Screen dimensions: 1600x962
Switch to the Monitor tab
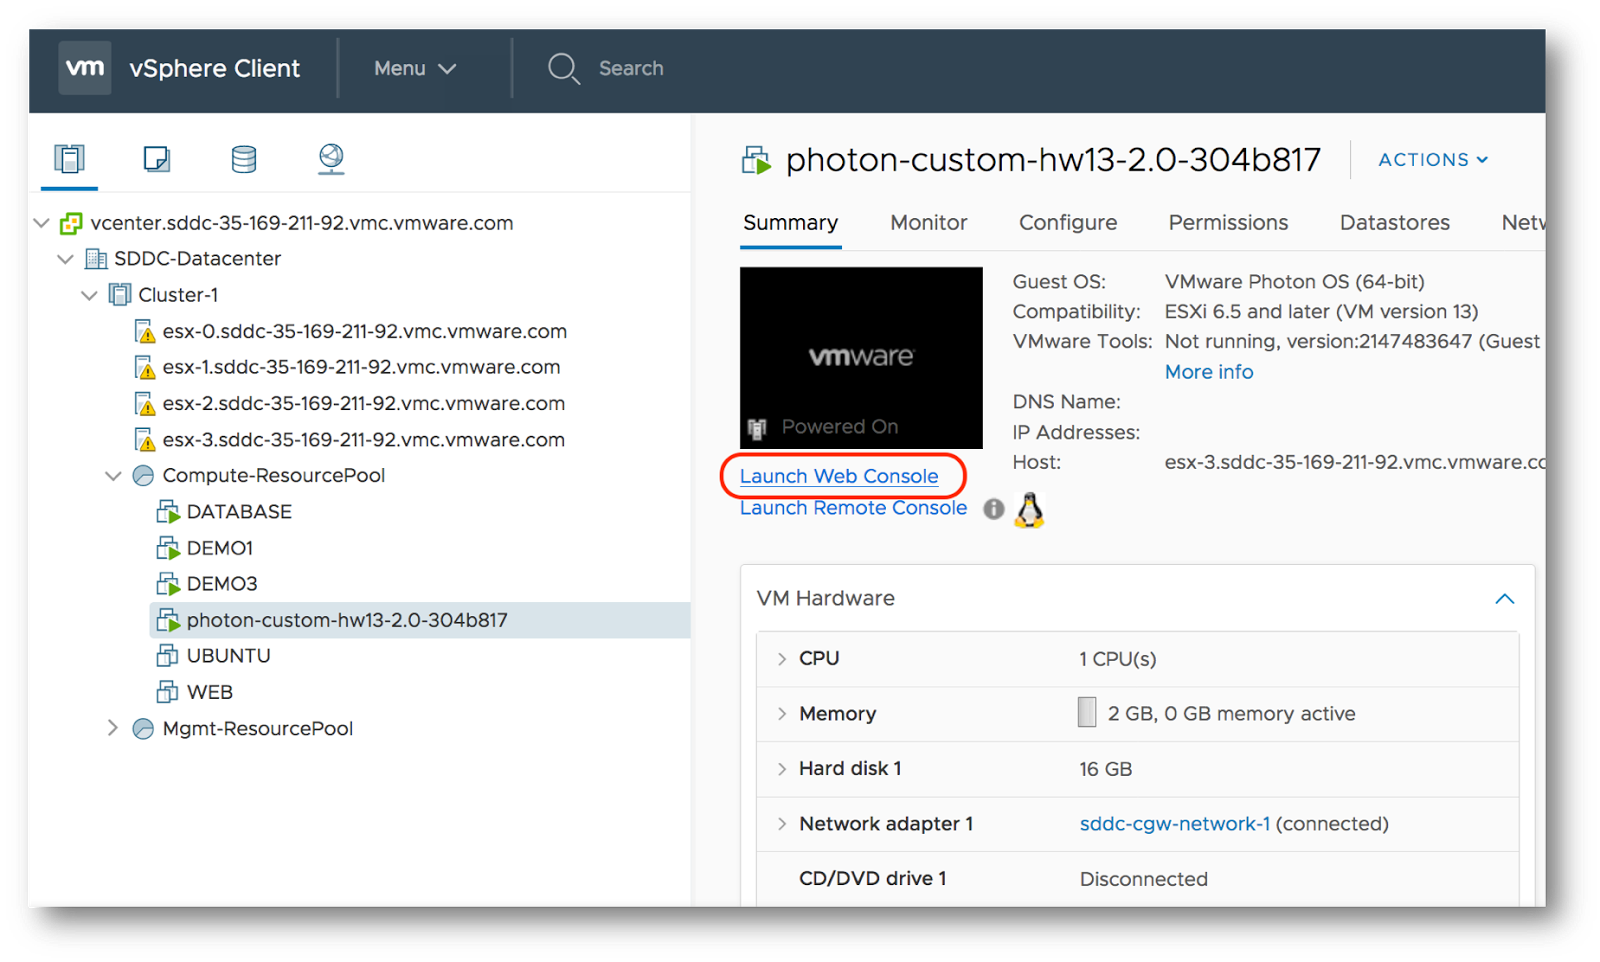[928, 222]
